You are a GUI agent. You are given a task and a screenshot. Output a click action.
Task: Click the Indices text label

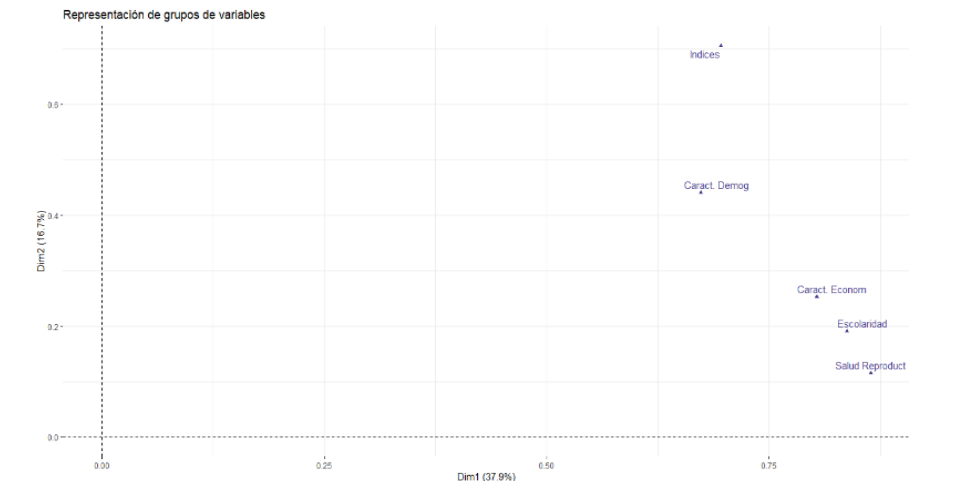click(x=704, y=55)
